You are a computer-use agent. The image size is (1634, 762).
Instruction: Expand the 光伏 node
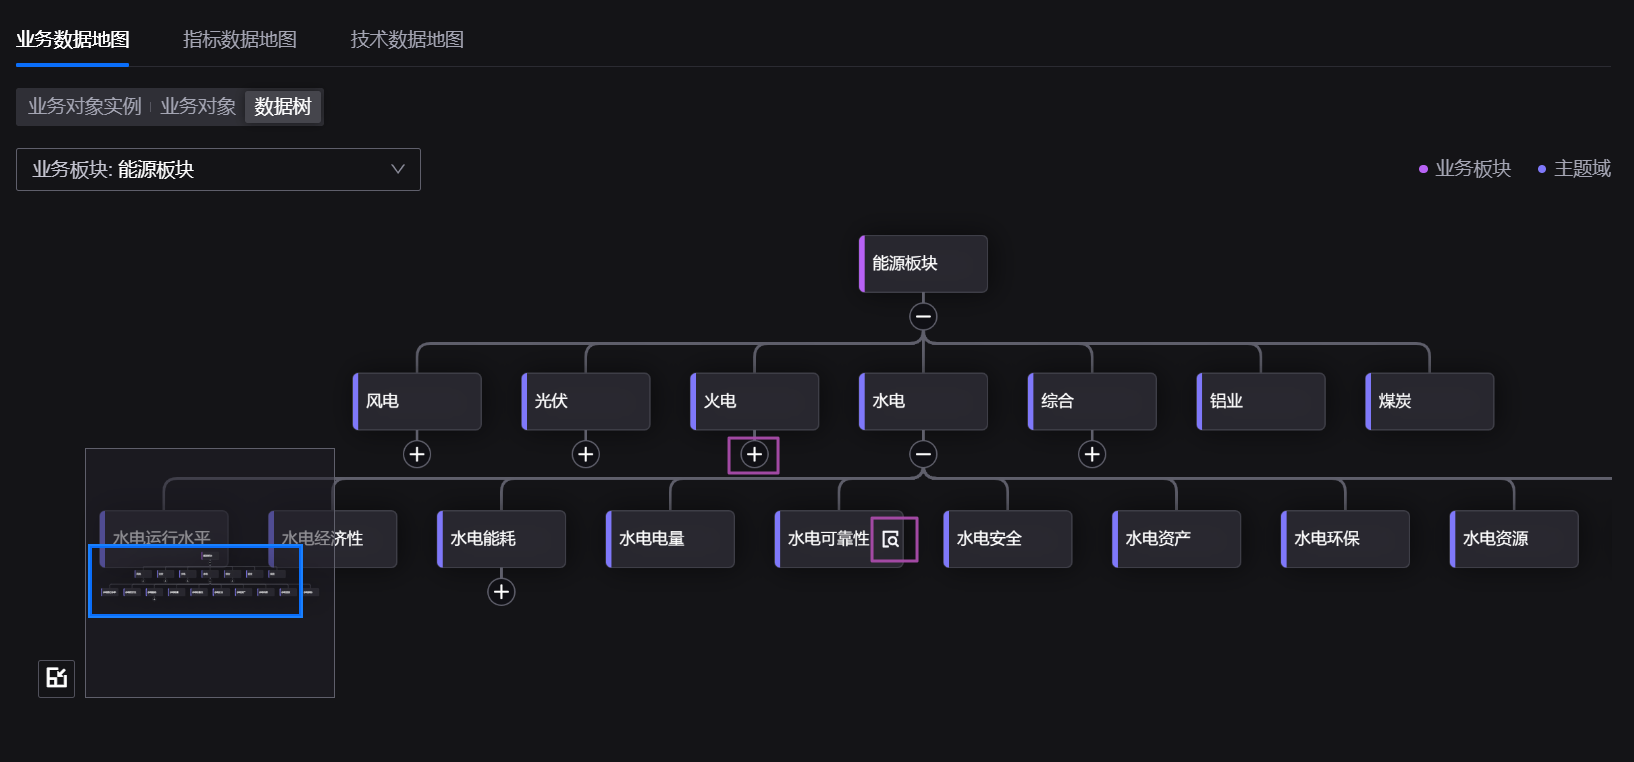[x=586, y=454]
